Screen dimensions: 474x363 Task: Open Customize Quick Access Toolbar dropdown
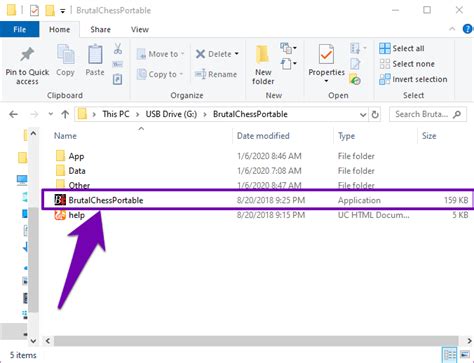tap(62, 11)
